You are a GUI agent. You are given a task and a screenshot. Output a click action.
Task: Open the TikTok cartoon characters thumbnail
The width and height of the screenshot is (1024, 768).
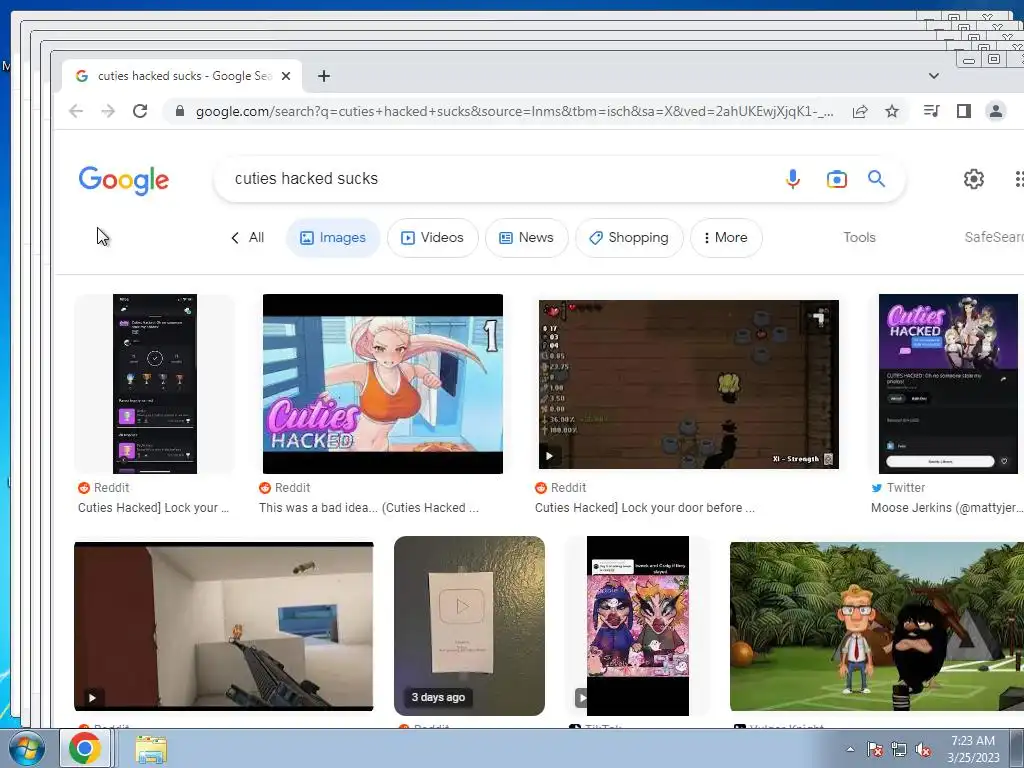pyautogui.click(x=637, y=626)
